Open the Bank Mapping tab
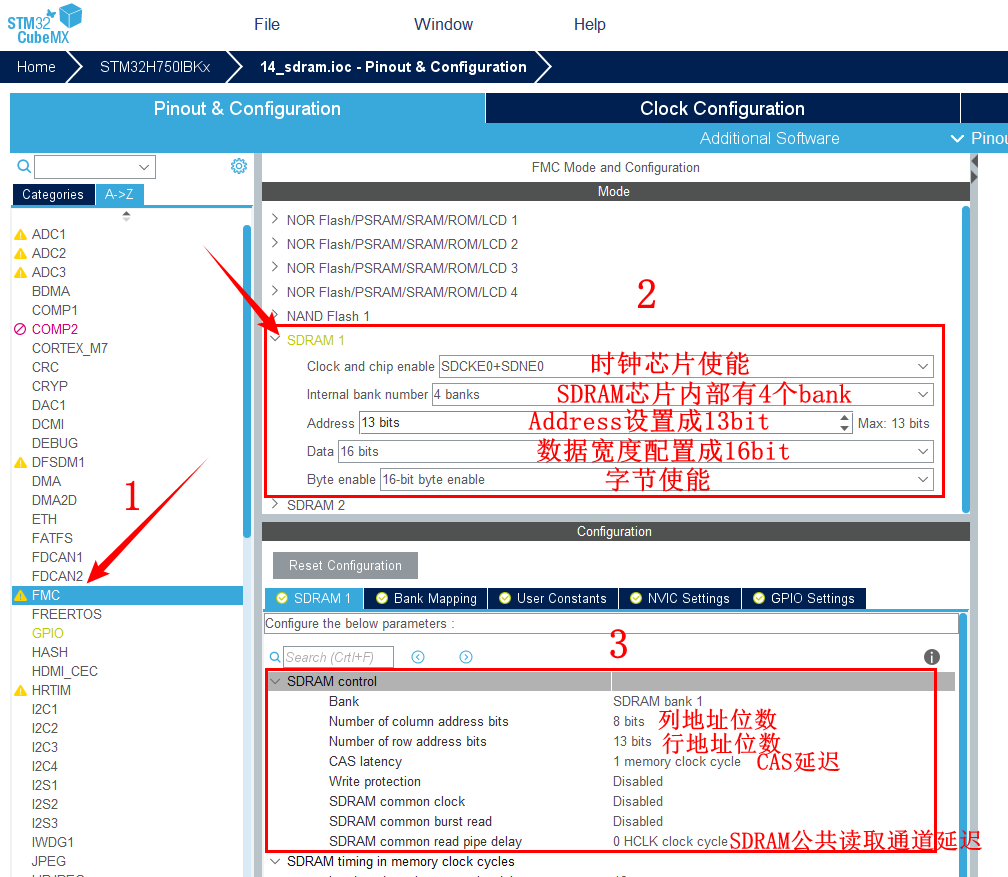 [426, 598]
